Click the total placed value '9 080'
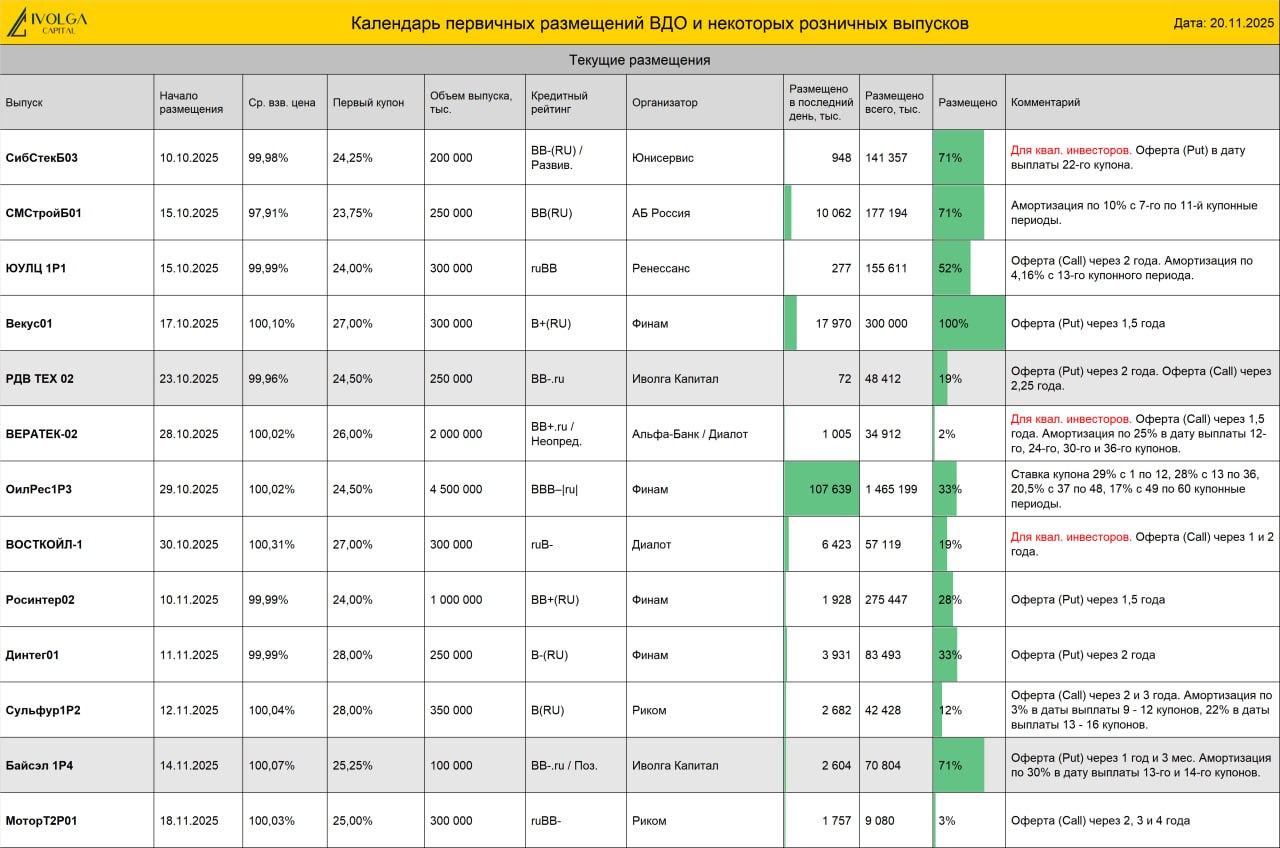This screenshot has height=848, width=1280. pyautogui.click(x=880, y=821)
